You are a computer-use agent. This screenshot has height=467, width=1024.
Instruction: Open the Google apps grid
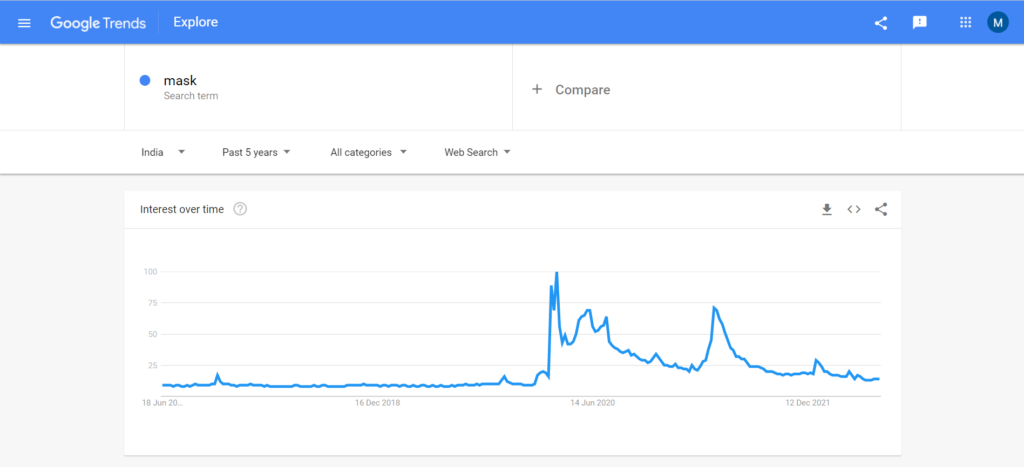point(965,22)
